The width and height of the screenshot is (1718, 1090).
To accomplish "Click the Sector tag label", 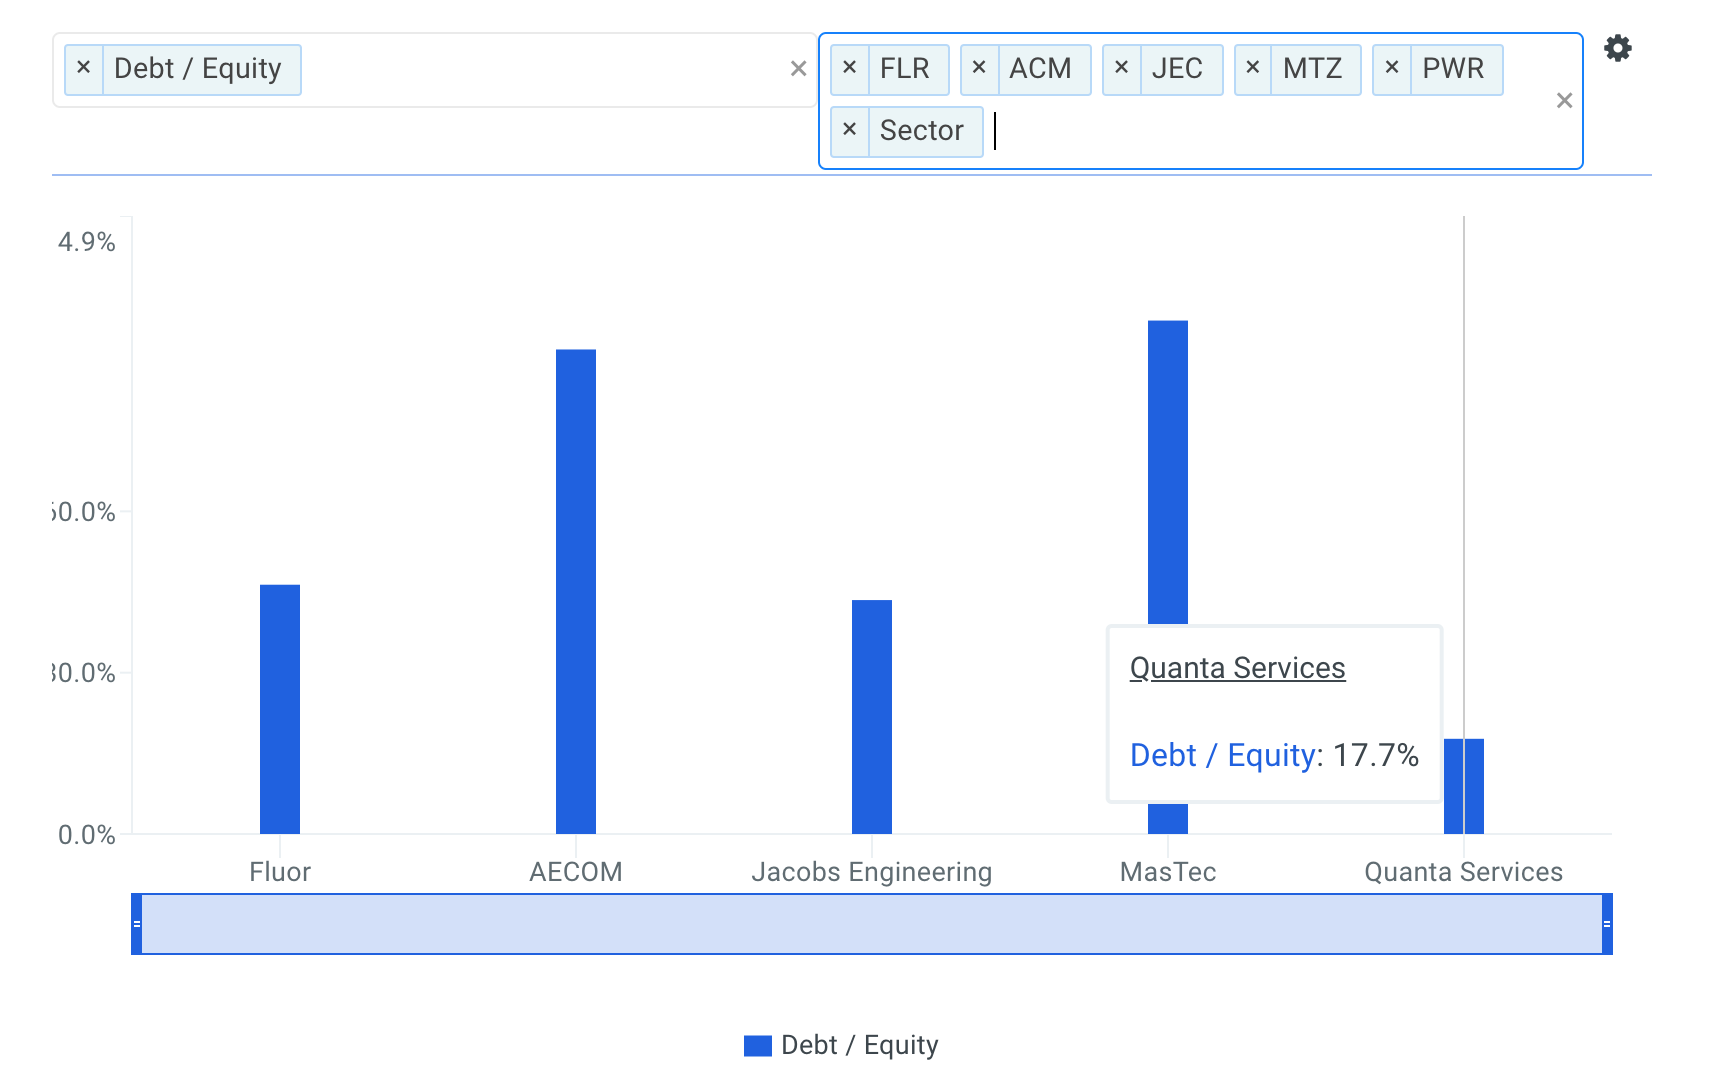I will click(x=922, y=131).
